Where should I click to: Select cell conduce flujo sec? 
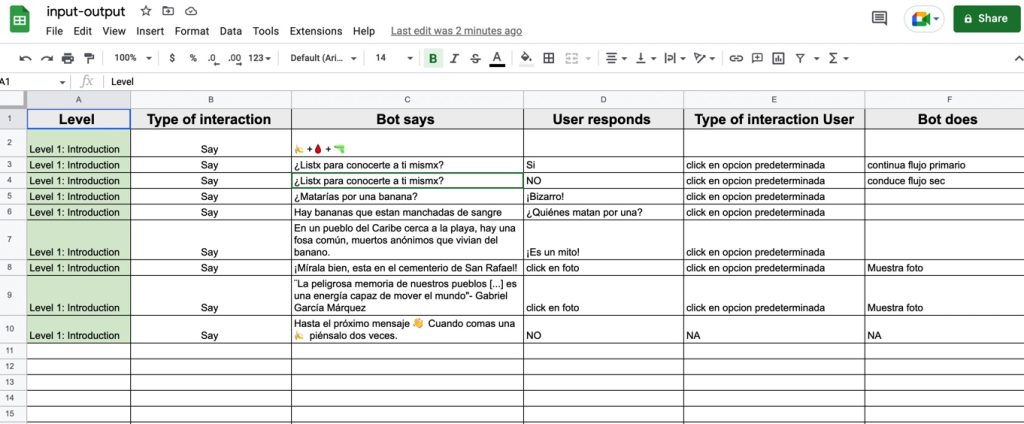(x=944, y=181)
